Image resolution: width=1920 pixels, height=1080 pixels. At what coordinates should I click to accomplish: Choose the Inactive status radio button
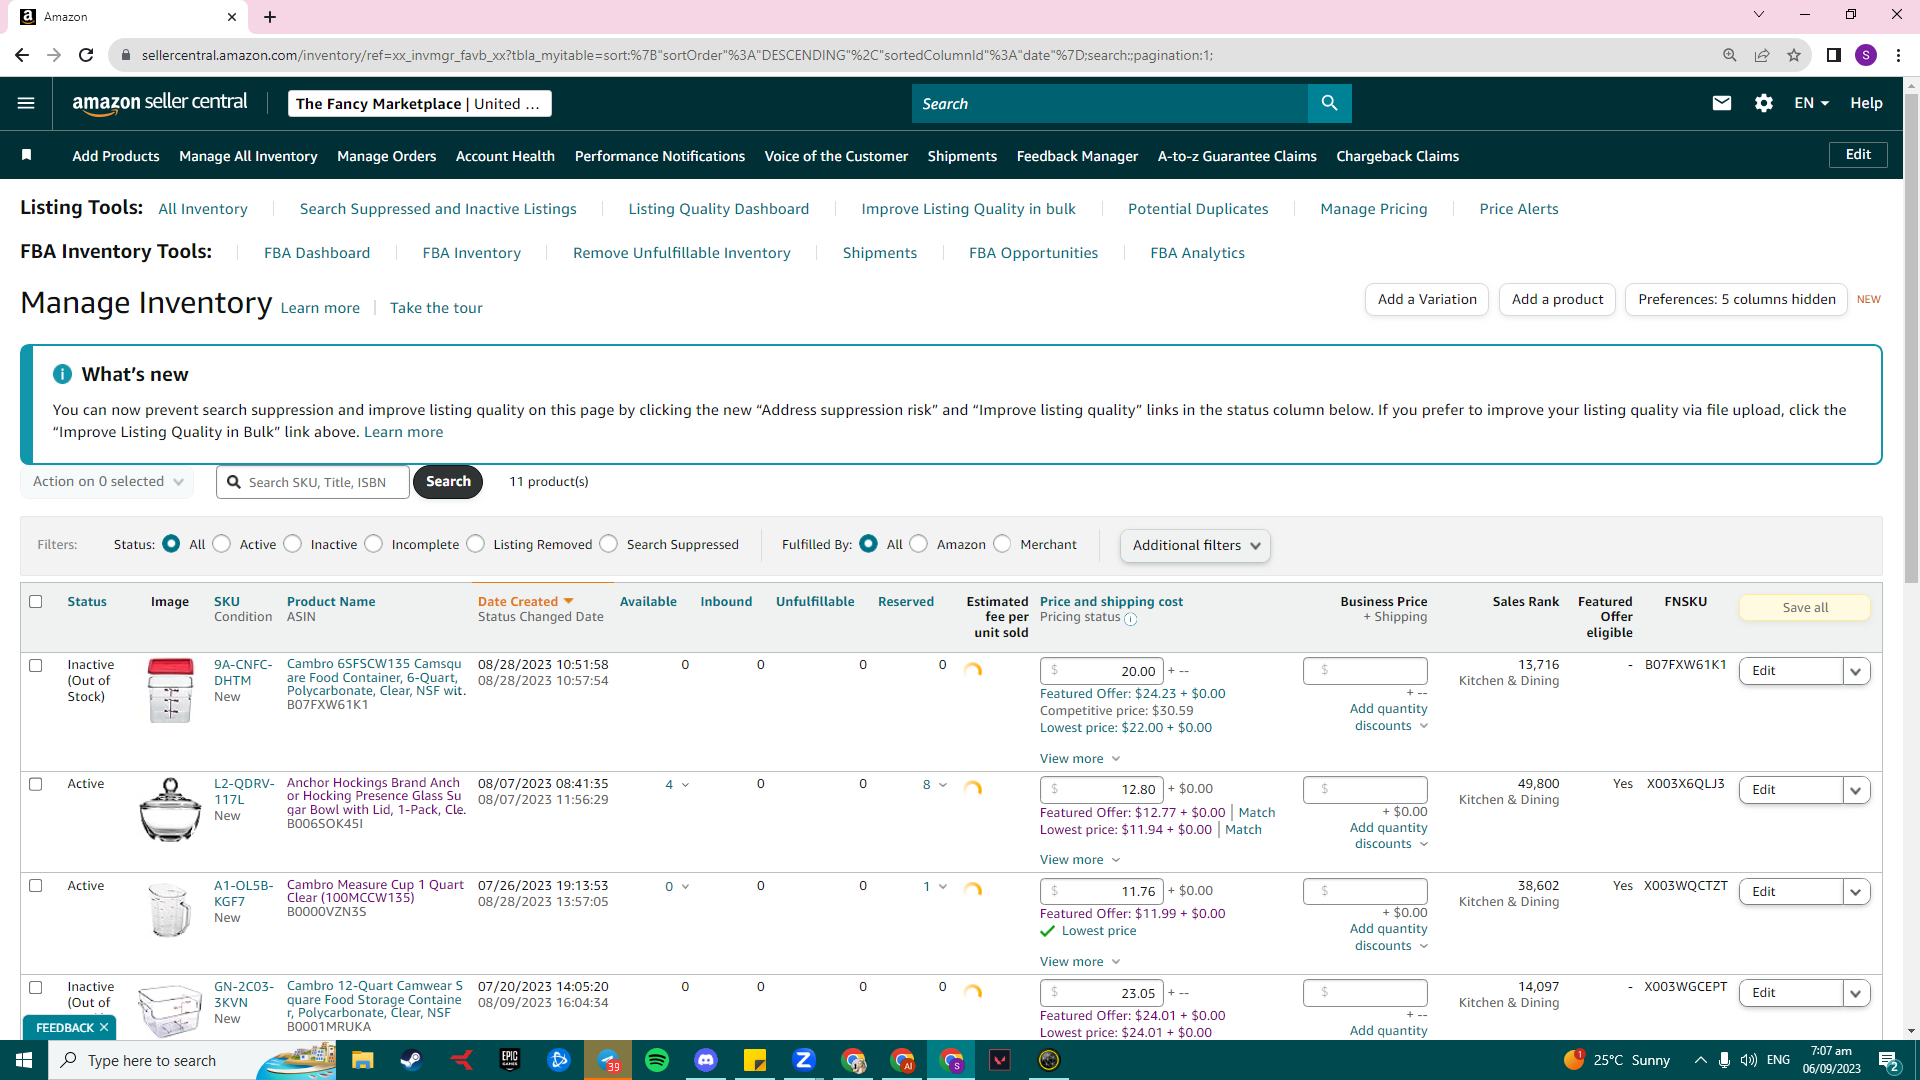[x=293, y=544]
